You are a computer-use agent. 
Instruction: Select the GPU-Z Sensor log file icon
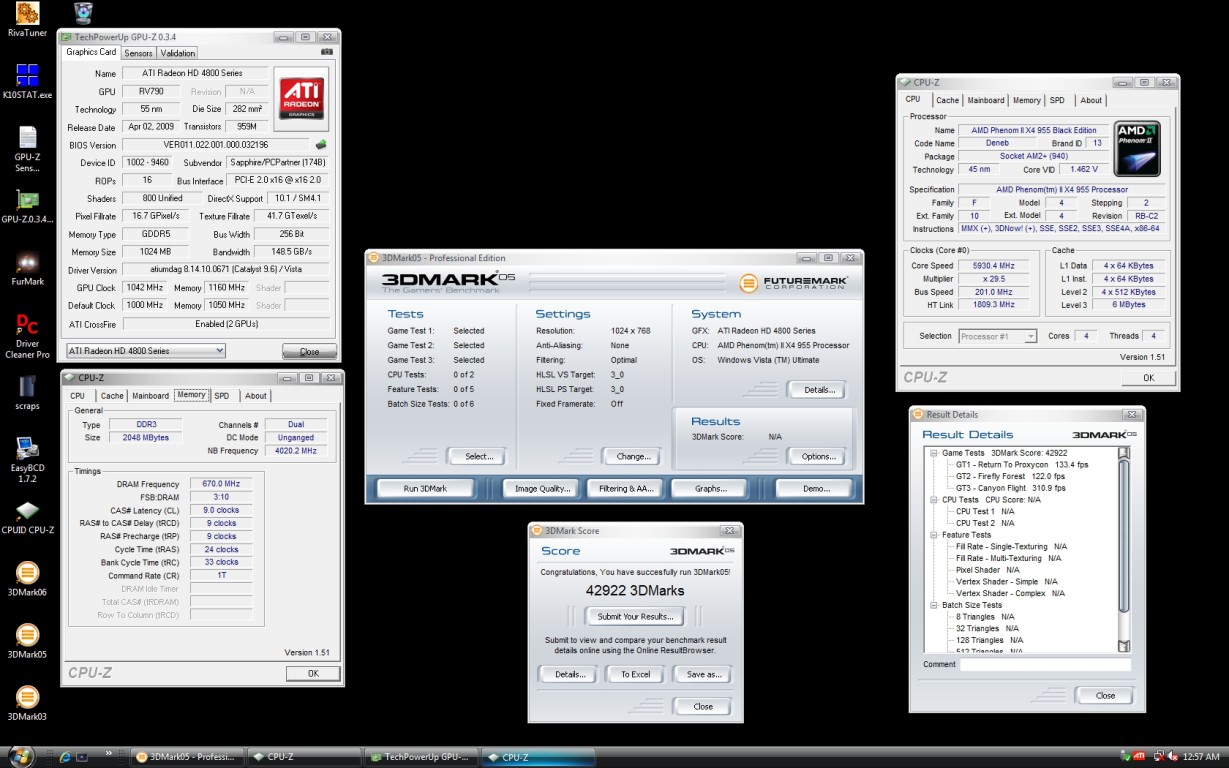tap(27, 149)
